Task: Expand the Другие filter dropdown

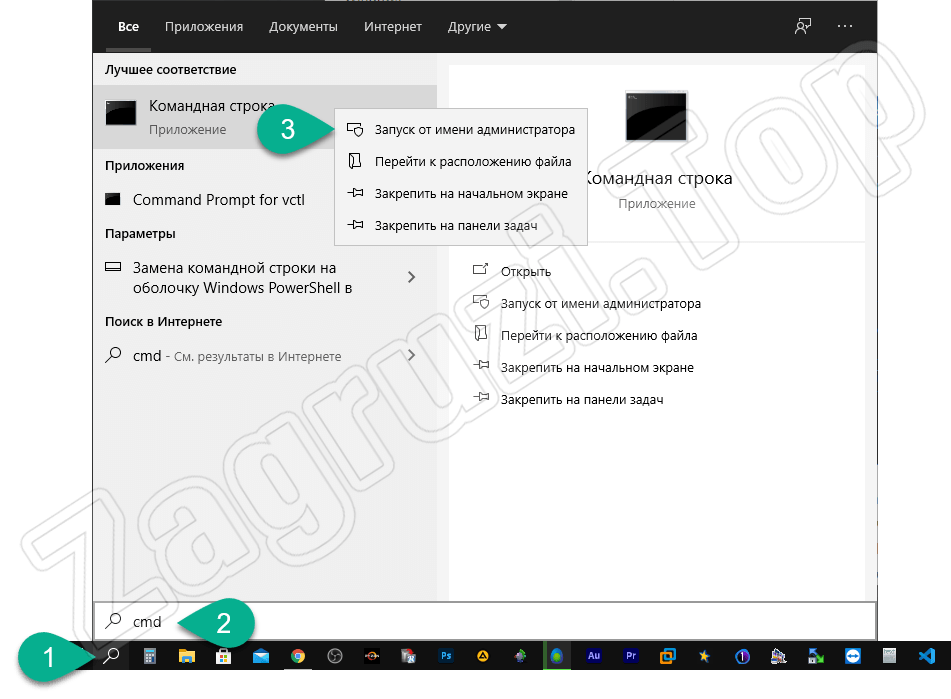Action: (477, 27)
